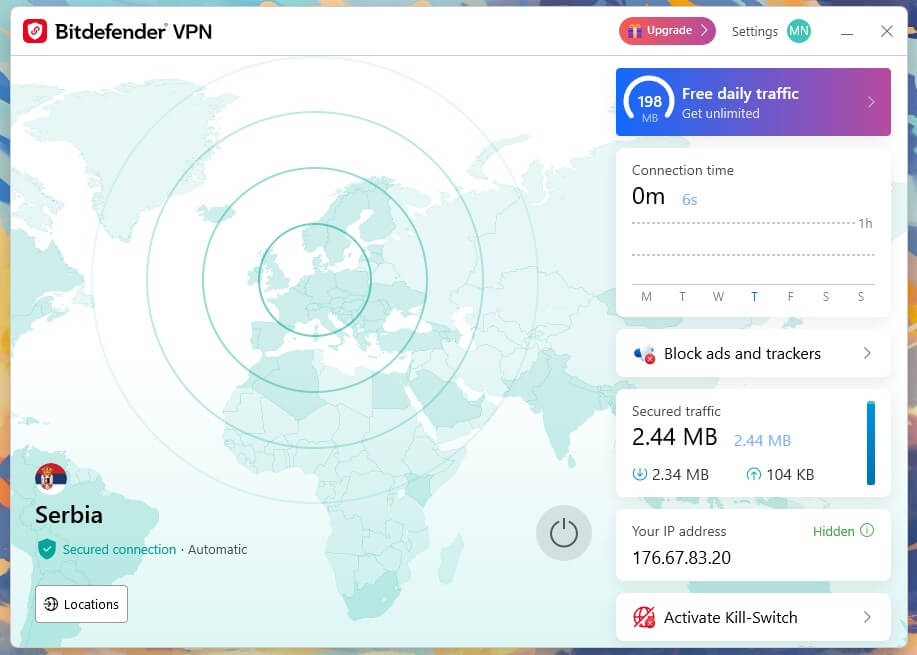Toggle the VPN power button
Image resolution: width=917 pixels, height=655 pixels.
tap(564, 533)
